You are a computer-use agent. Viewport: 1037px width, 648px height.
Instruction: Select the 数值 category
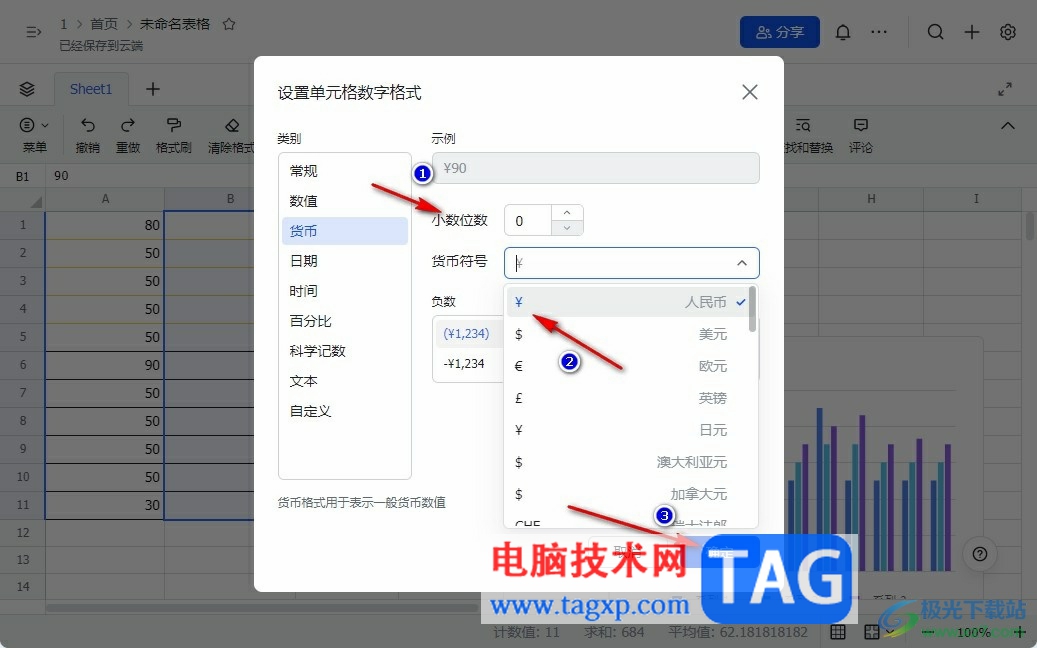point(345,201)
